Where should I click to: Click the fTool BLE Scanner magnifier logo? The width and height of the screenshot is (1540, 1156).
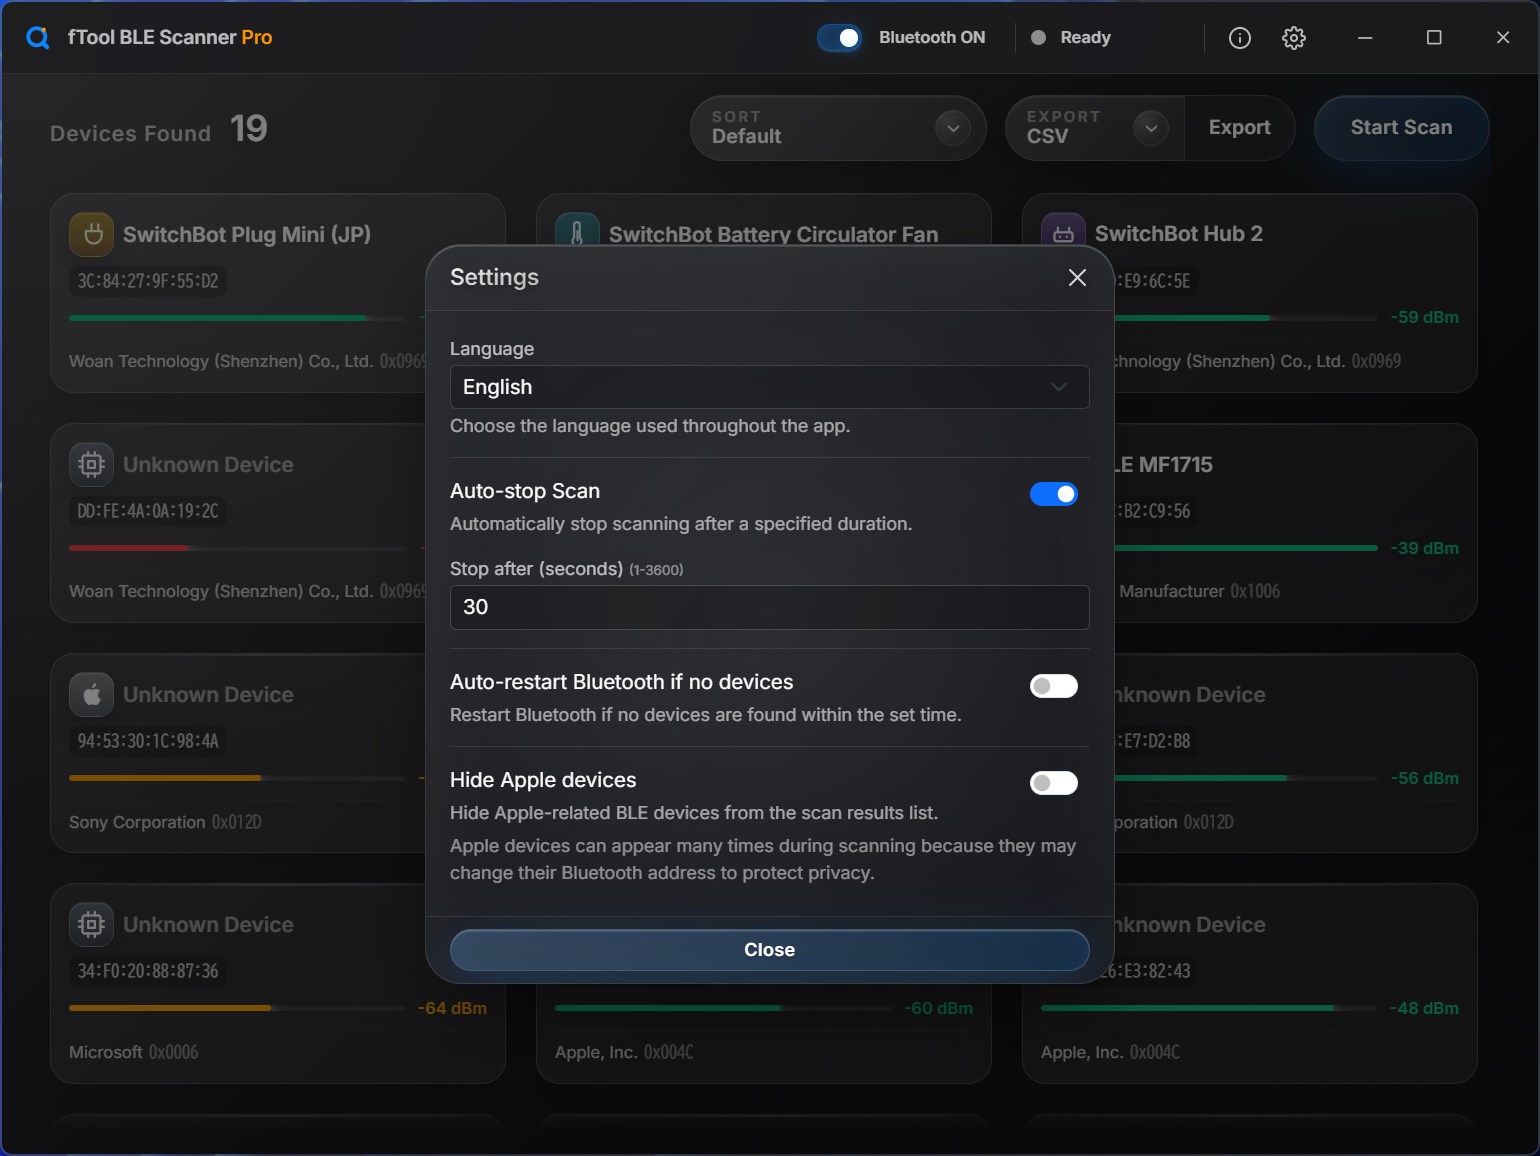click(38, 38)
